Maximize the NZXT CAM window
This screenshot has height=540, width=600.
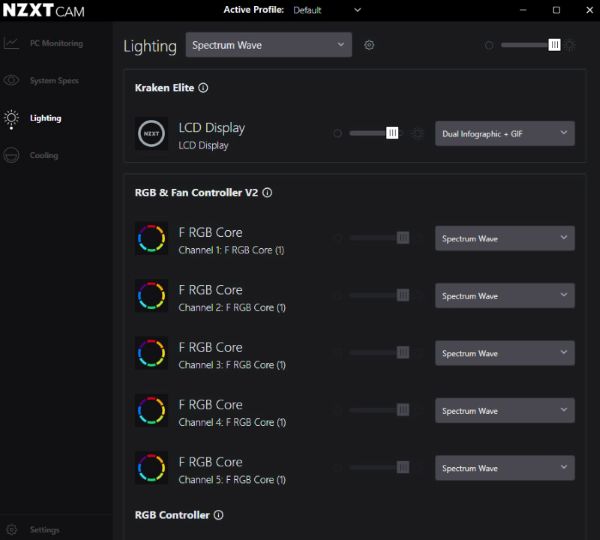coord(556,10)
